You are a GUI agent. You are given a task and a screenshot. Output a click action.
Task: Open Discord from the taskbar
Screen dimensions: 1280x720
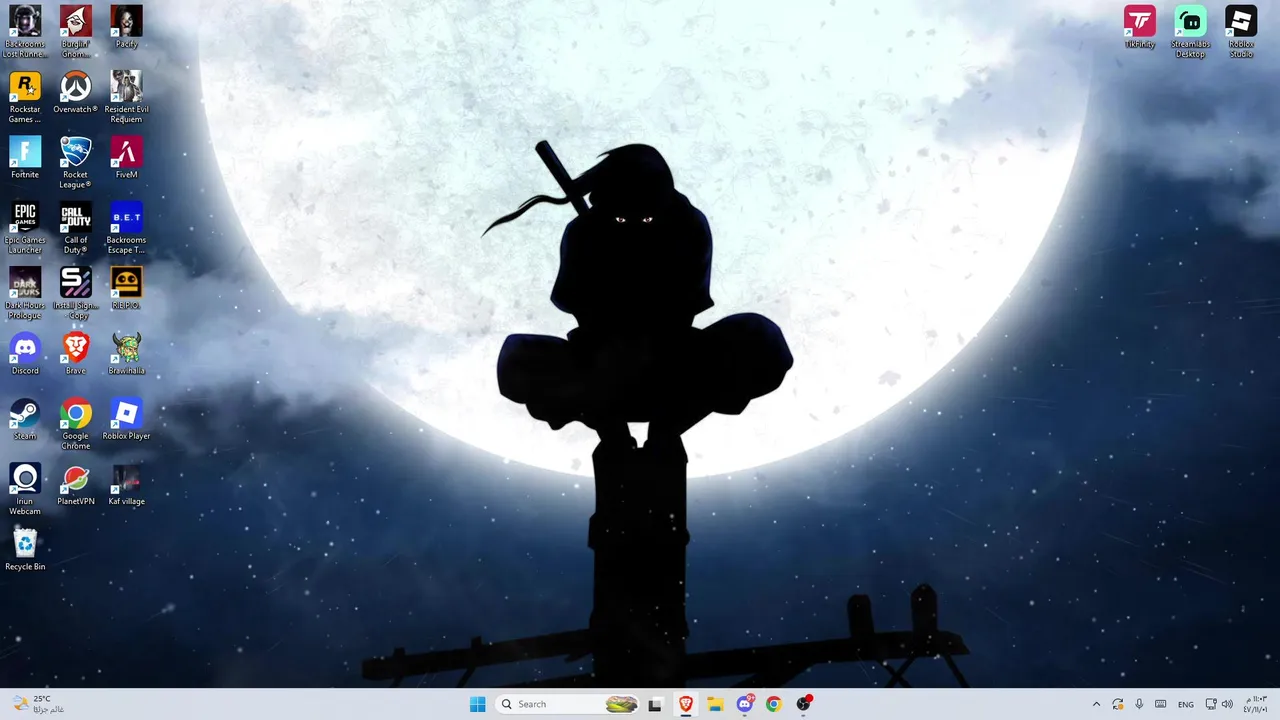tap(745, 704)
